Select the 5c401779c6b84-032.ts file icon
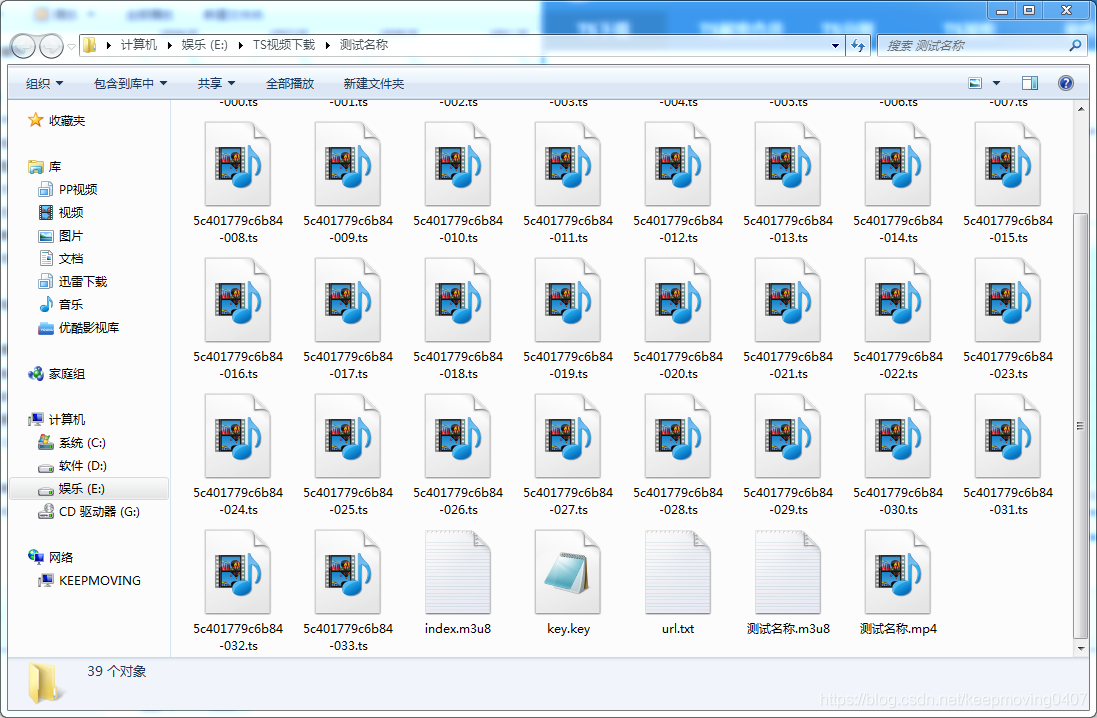 point(238,572)
